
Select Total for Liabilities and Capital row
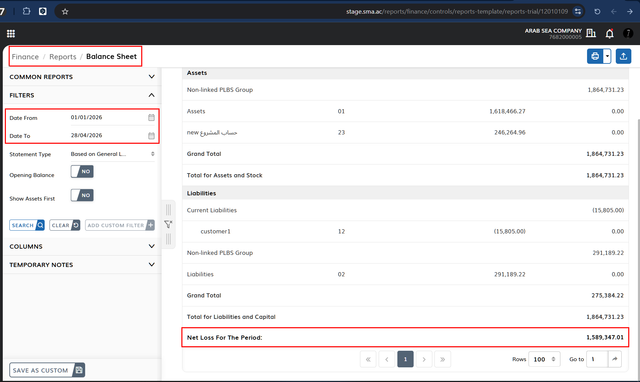(405, 317)
